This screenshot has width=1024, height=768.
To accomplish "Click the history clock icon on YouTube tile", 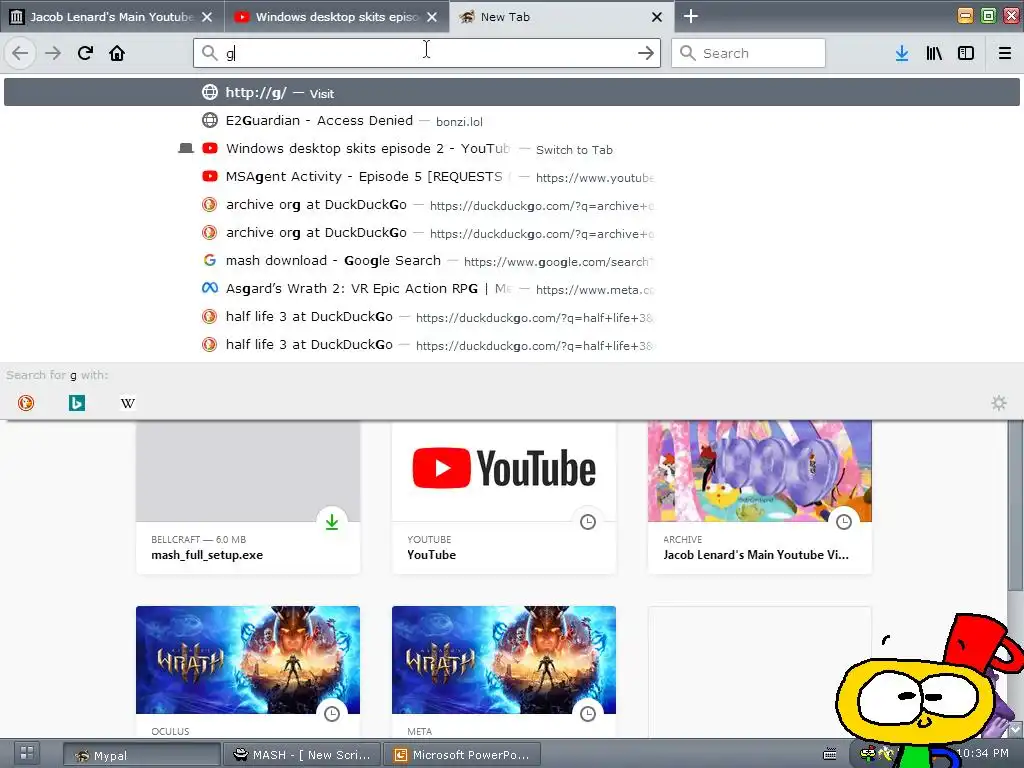I will coord(588,522).
